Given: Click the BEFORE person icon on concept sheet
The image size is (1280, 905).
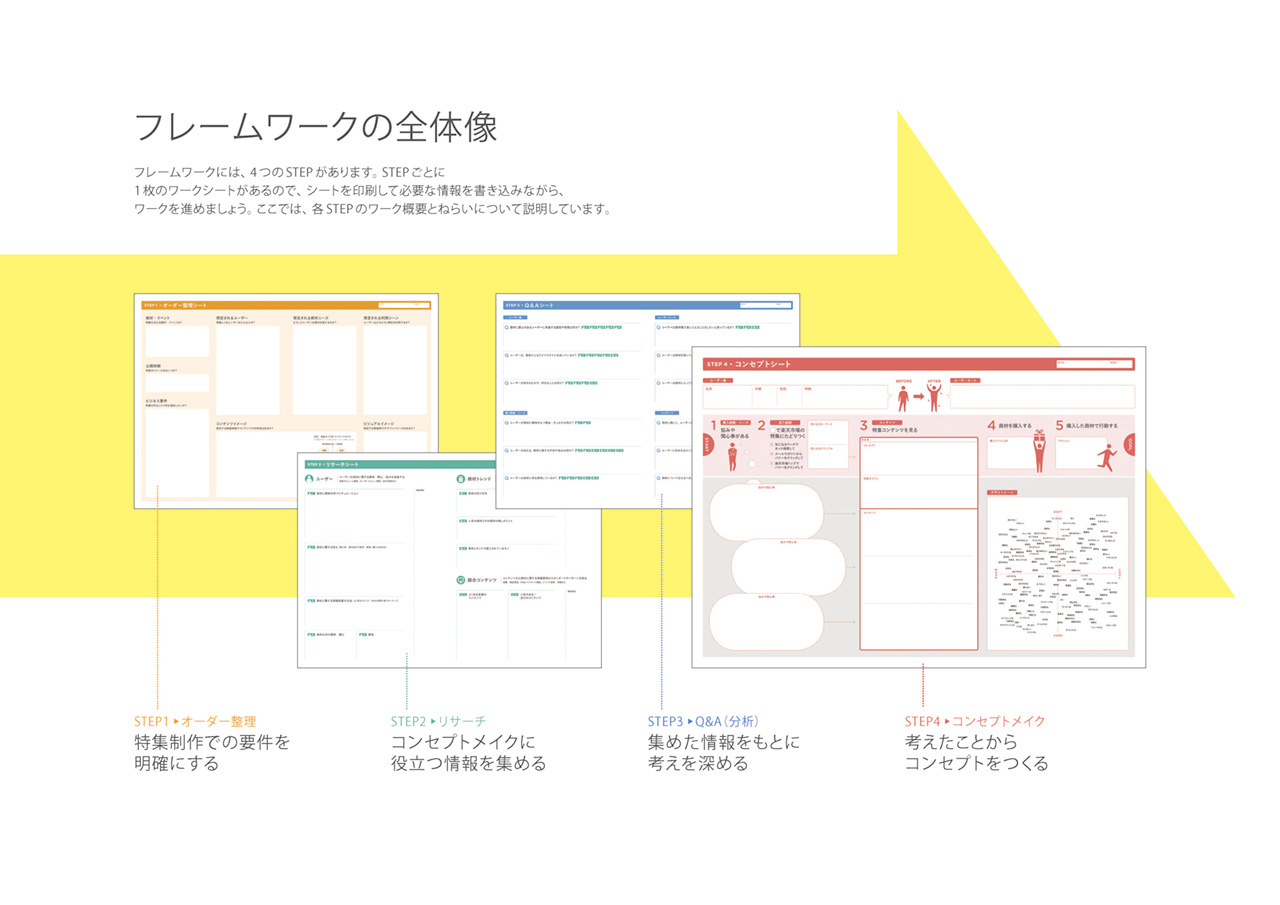Looking at the screenshot, I should click(x=904, y=397).
